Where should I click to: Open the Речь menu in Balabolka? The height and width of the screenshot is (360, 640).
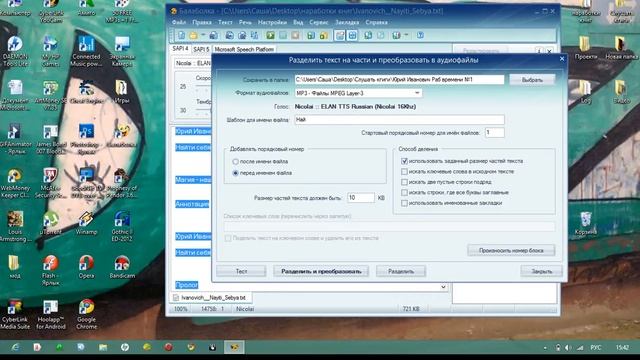click(x=245, y=22)
